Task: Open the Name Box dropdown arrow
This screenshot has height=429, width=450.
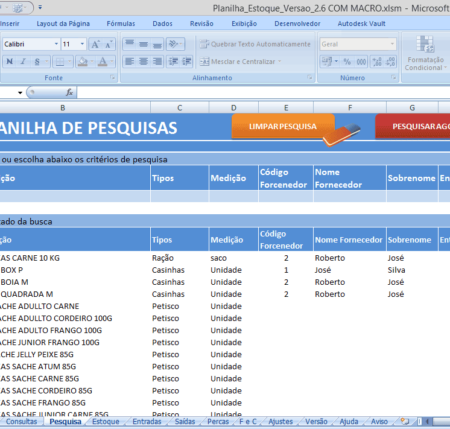Action: click(x=20, y=93)
